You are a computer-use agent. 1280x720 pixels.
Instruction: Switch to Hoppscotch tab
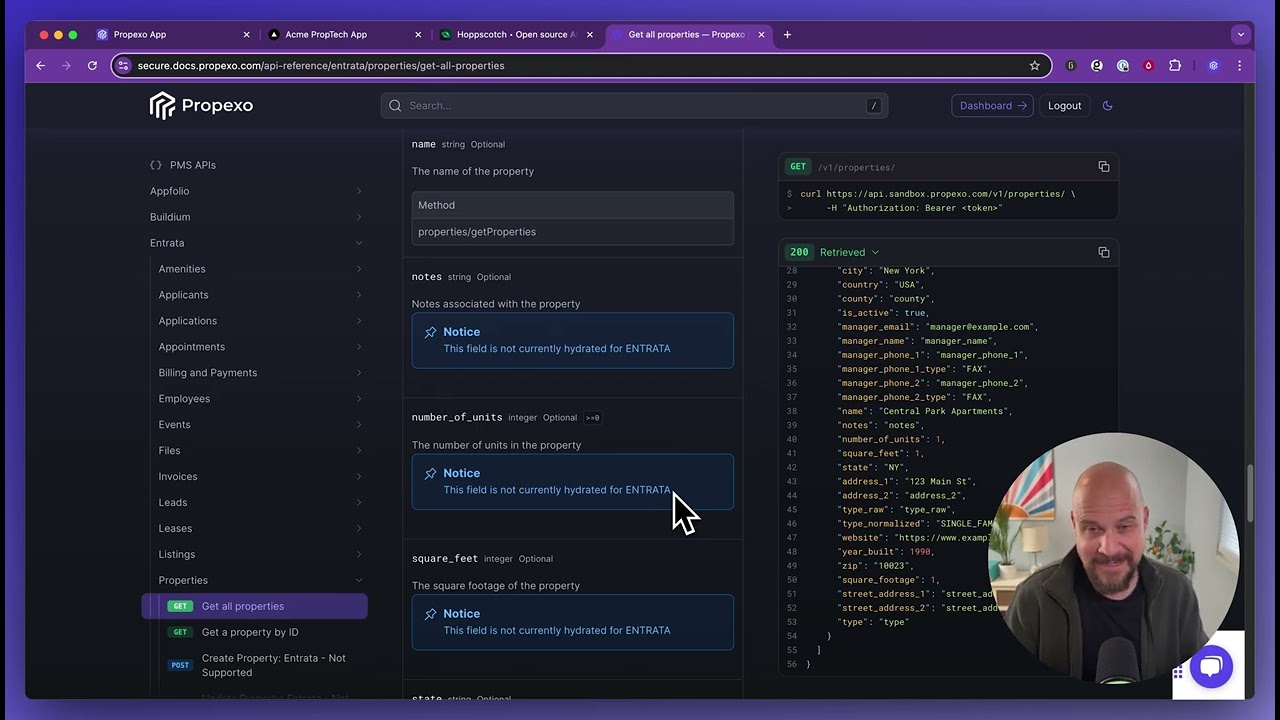click(x=516, y=34)
